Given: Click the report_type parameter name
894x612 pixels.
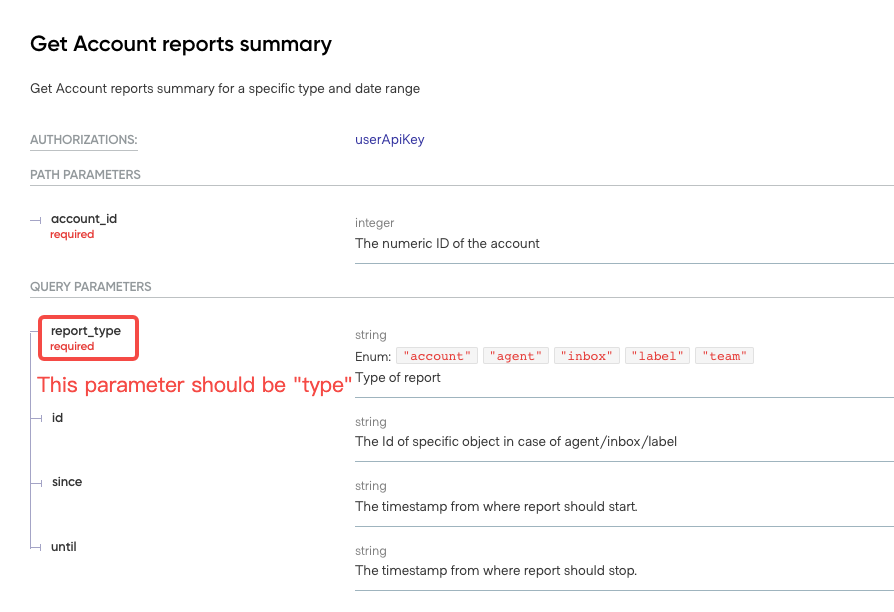Looking at the screenshot, I should point(86,331).
